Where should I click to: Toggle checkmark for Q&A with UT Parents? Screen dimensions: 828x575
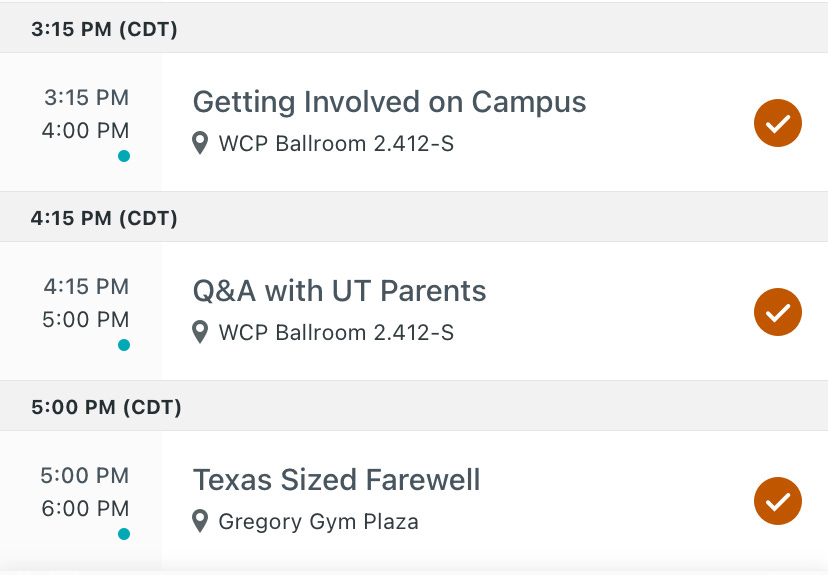point(777,312)
